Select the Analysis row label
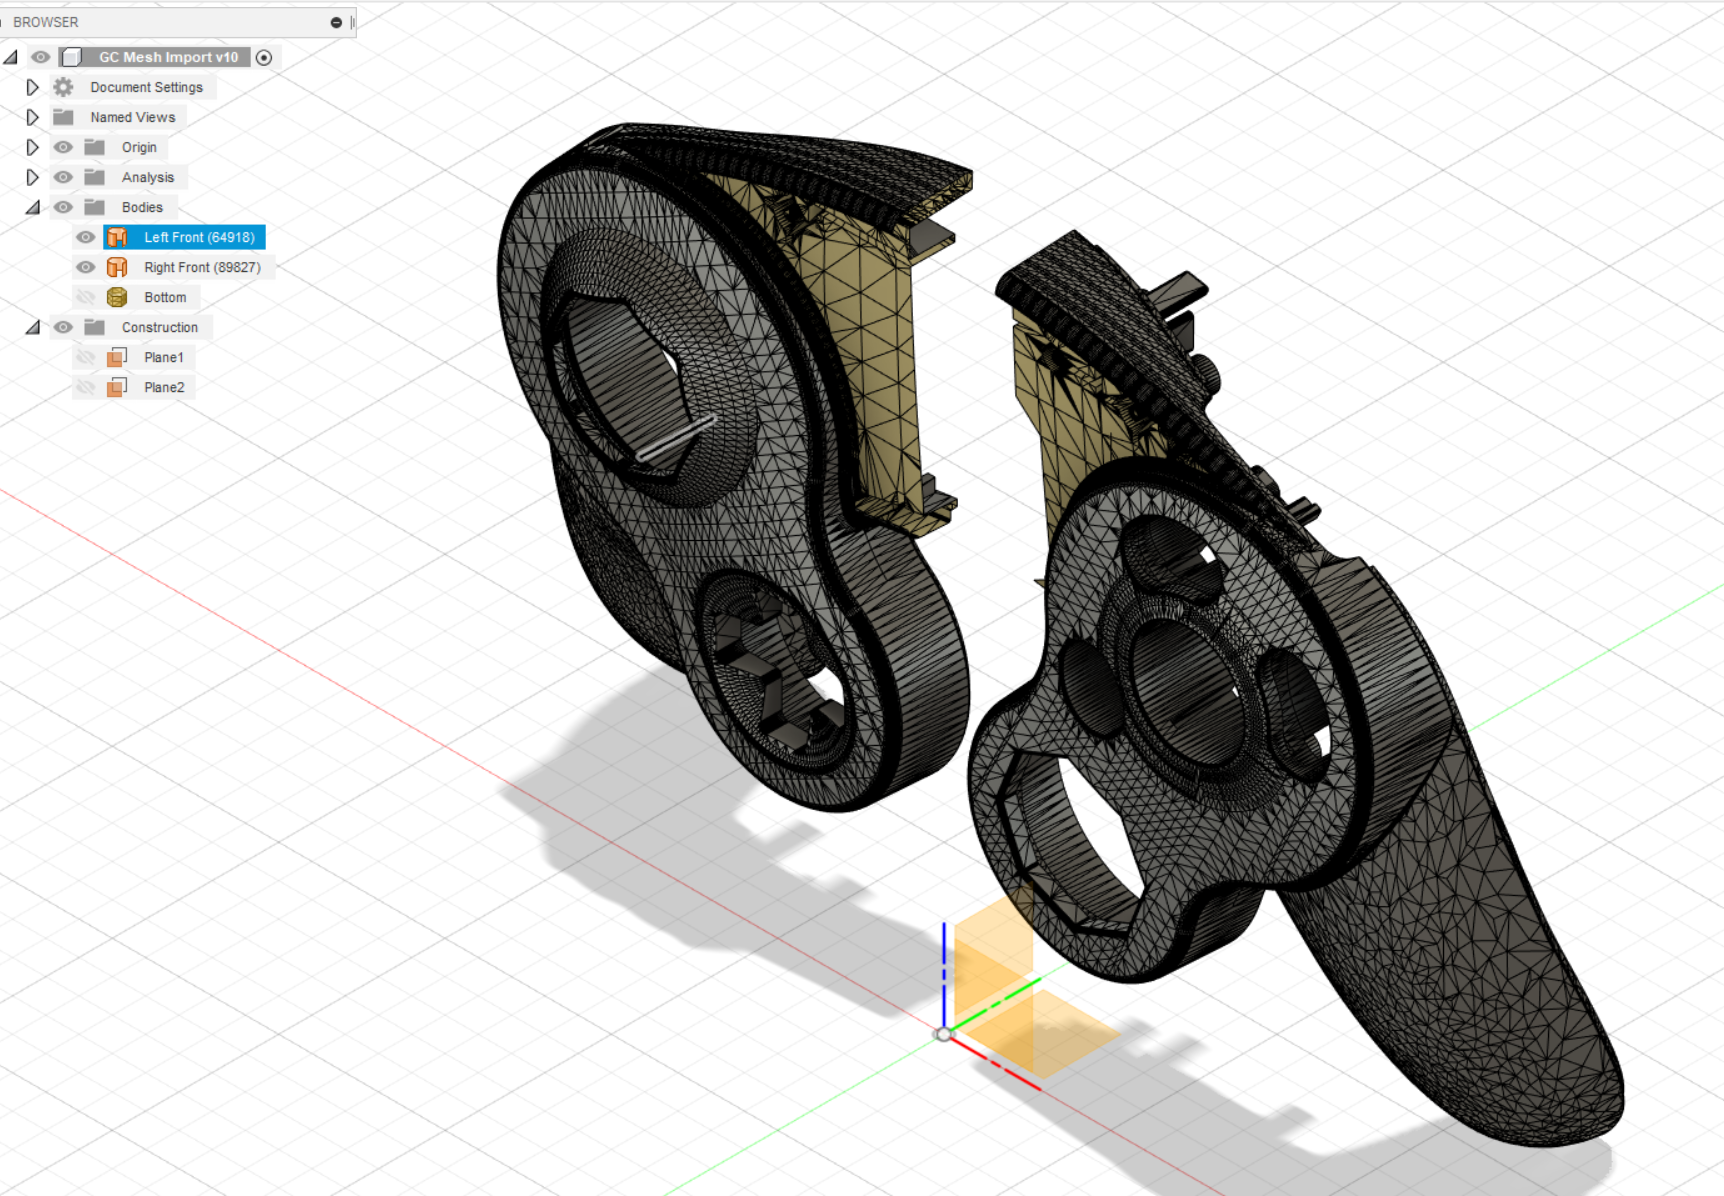This screenshot has height=1196, width=1724. [148, 177]
